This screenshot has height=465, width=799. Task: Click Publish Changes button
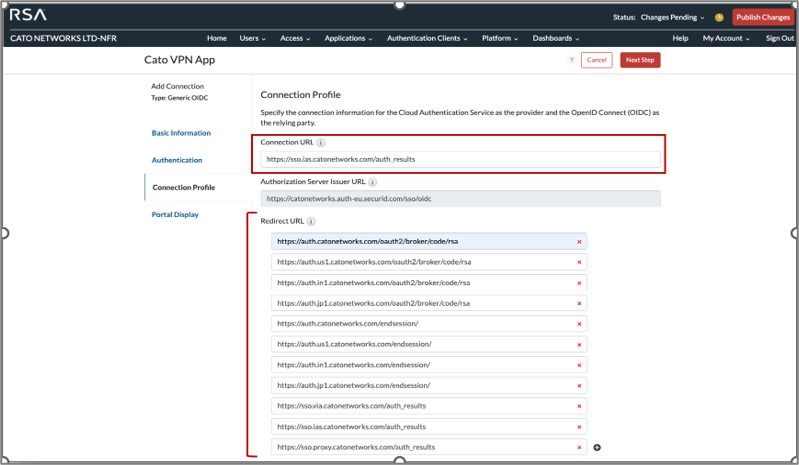coord(763,17)
